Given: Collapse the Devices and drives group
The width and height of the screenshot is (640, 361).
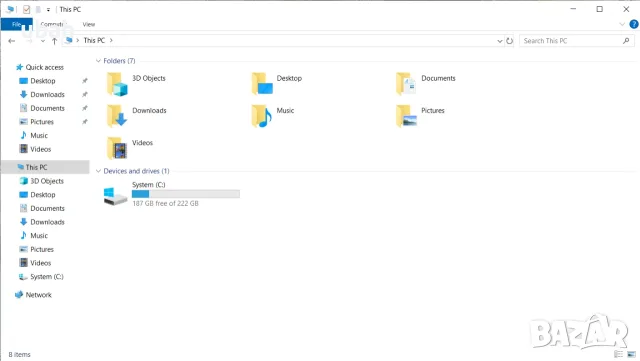Looking at the screenshot, I should [98, 171].
